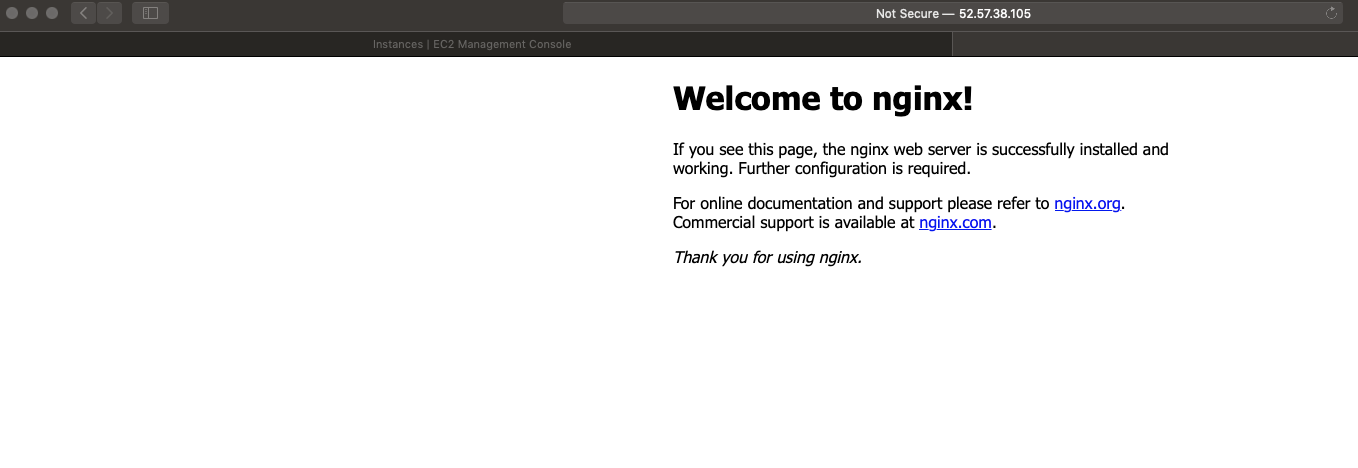
Task: Close the window with the red button
Action: pyautogui.click(x=12, y=13)
